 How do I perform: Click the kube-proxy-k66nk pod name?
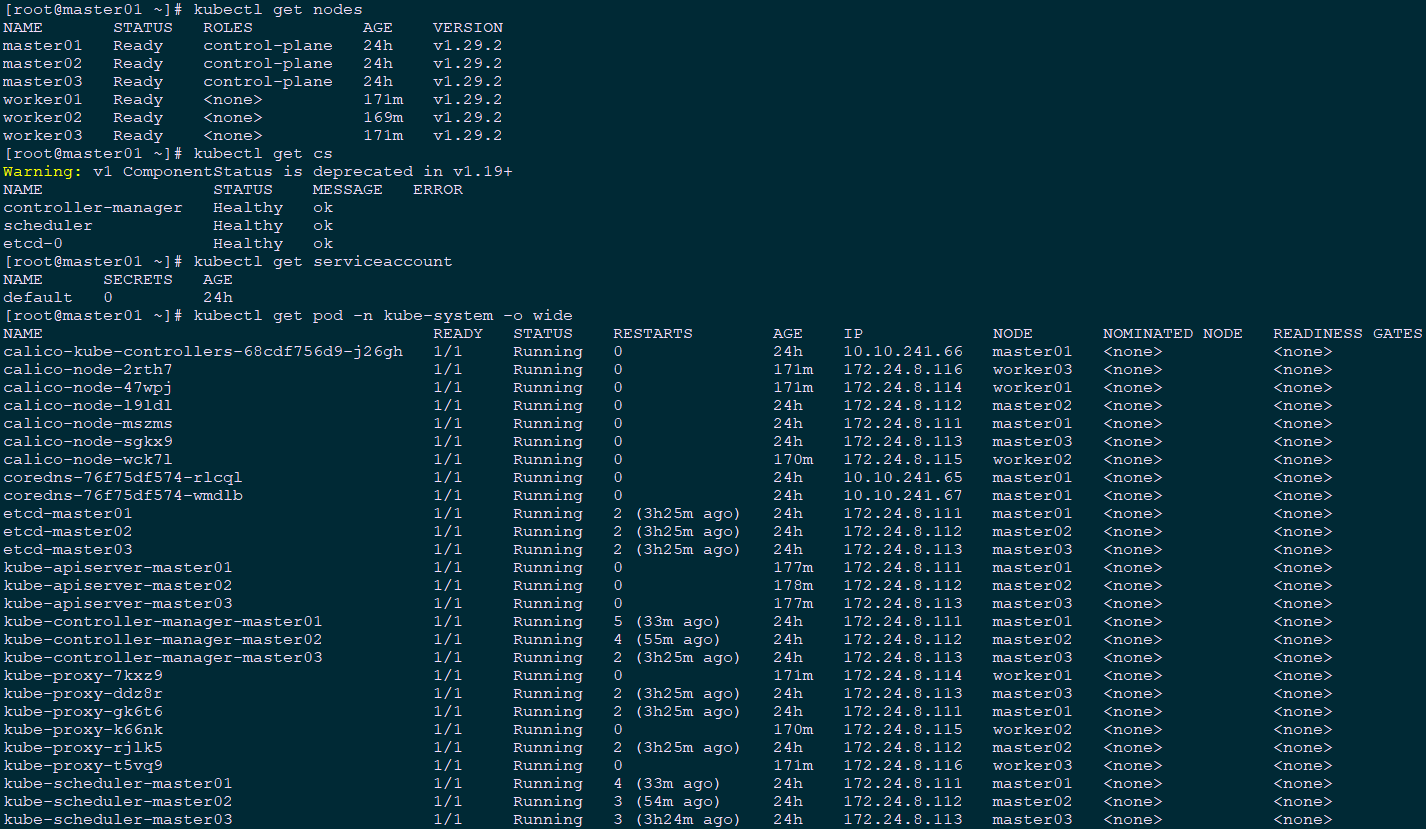tap(82, 729)
